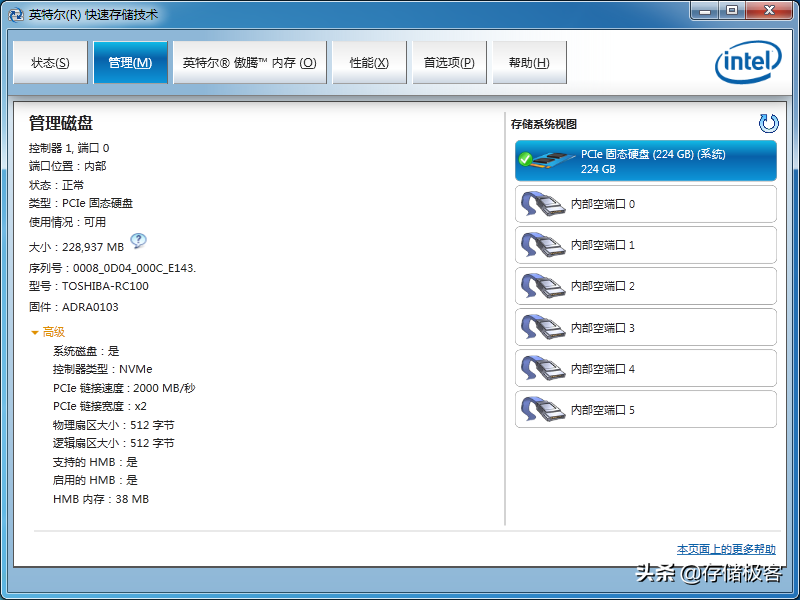This screenshot has width=800, height=600.
Task: Click the Intel logo
Action: [x=746, y=64]
